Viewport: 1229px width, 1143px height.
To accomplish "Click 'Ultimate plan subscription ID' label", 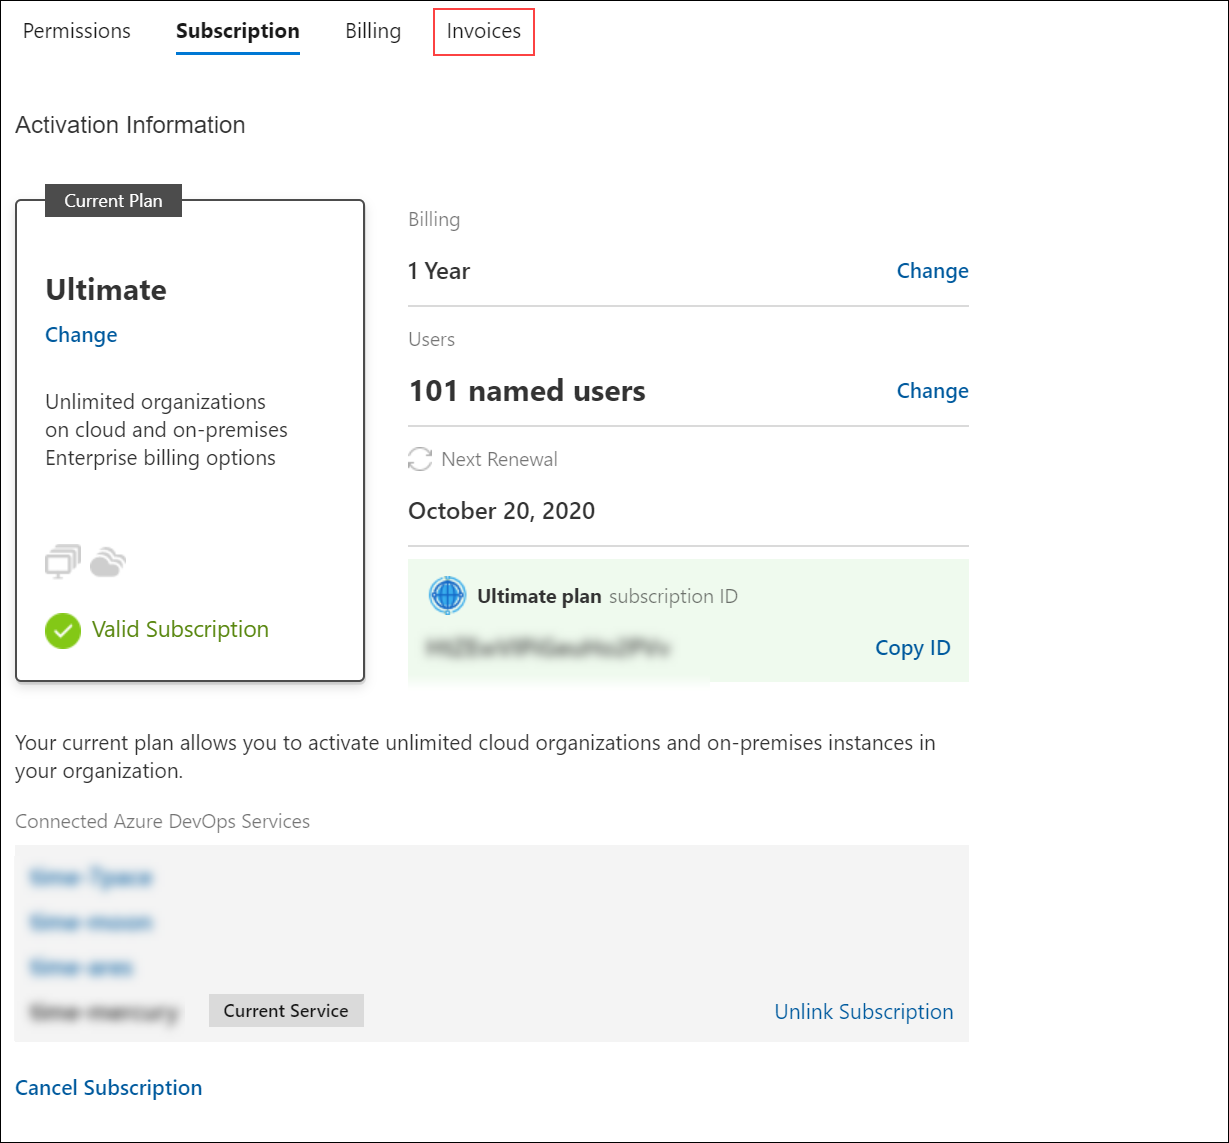I will (x=607, y=596).
